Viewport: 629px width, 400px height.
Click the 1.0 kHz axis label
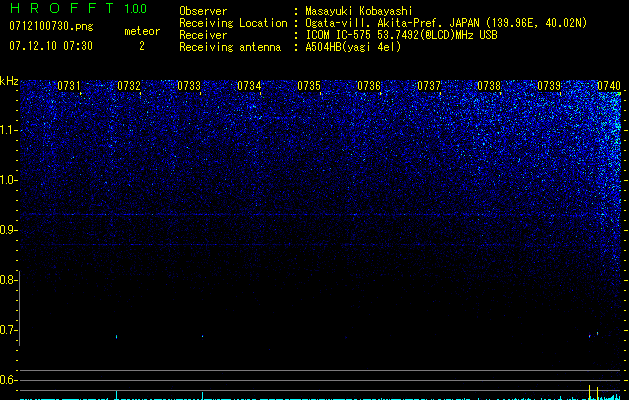point(8,180)
